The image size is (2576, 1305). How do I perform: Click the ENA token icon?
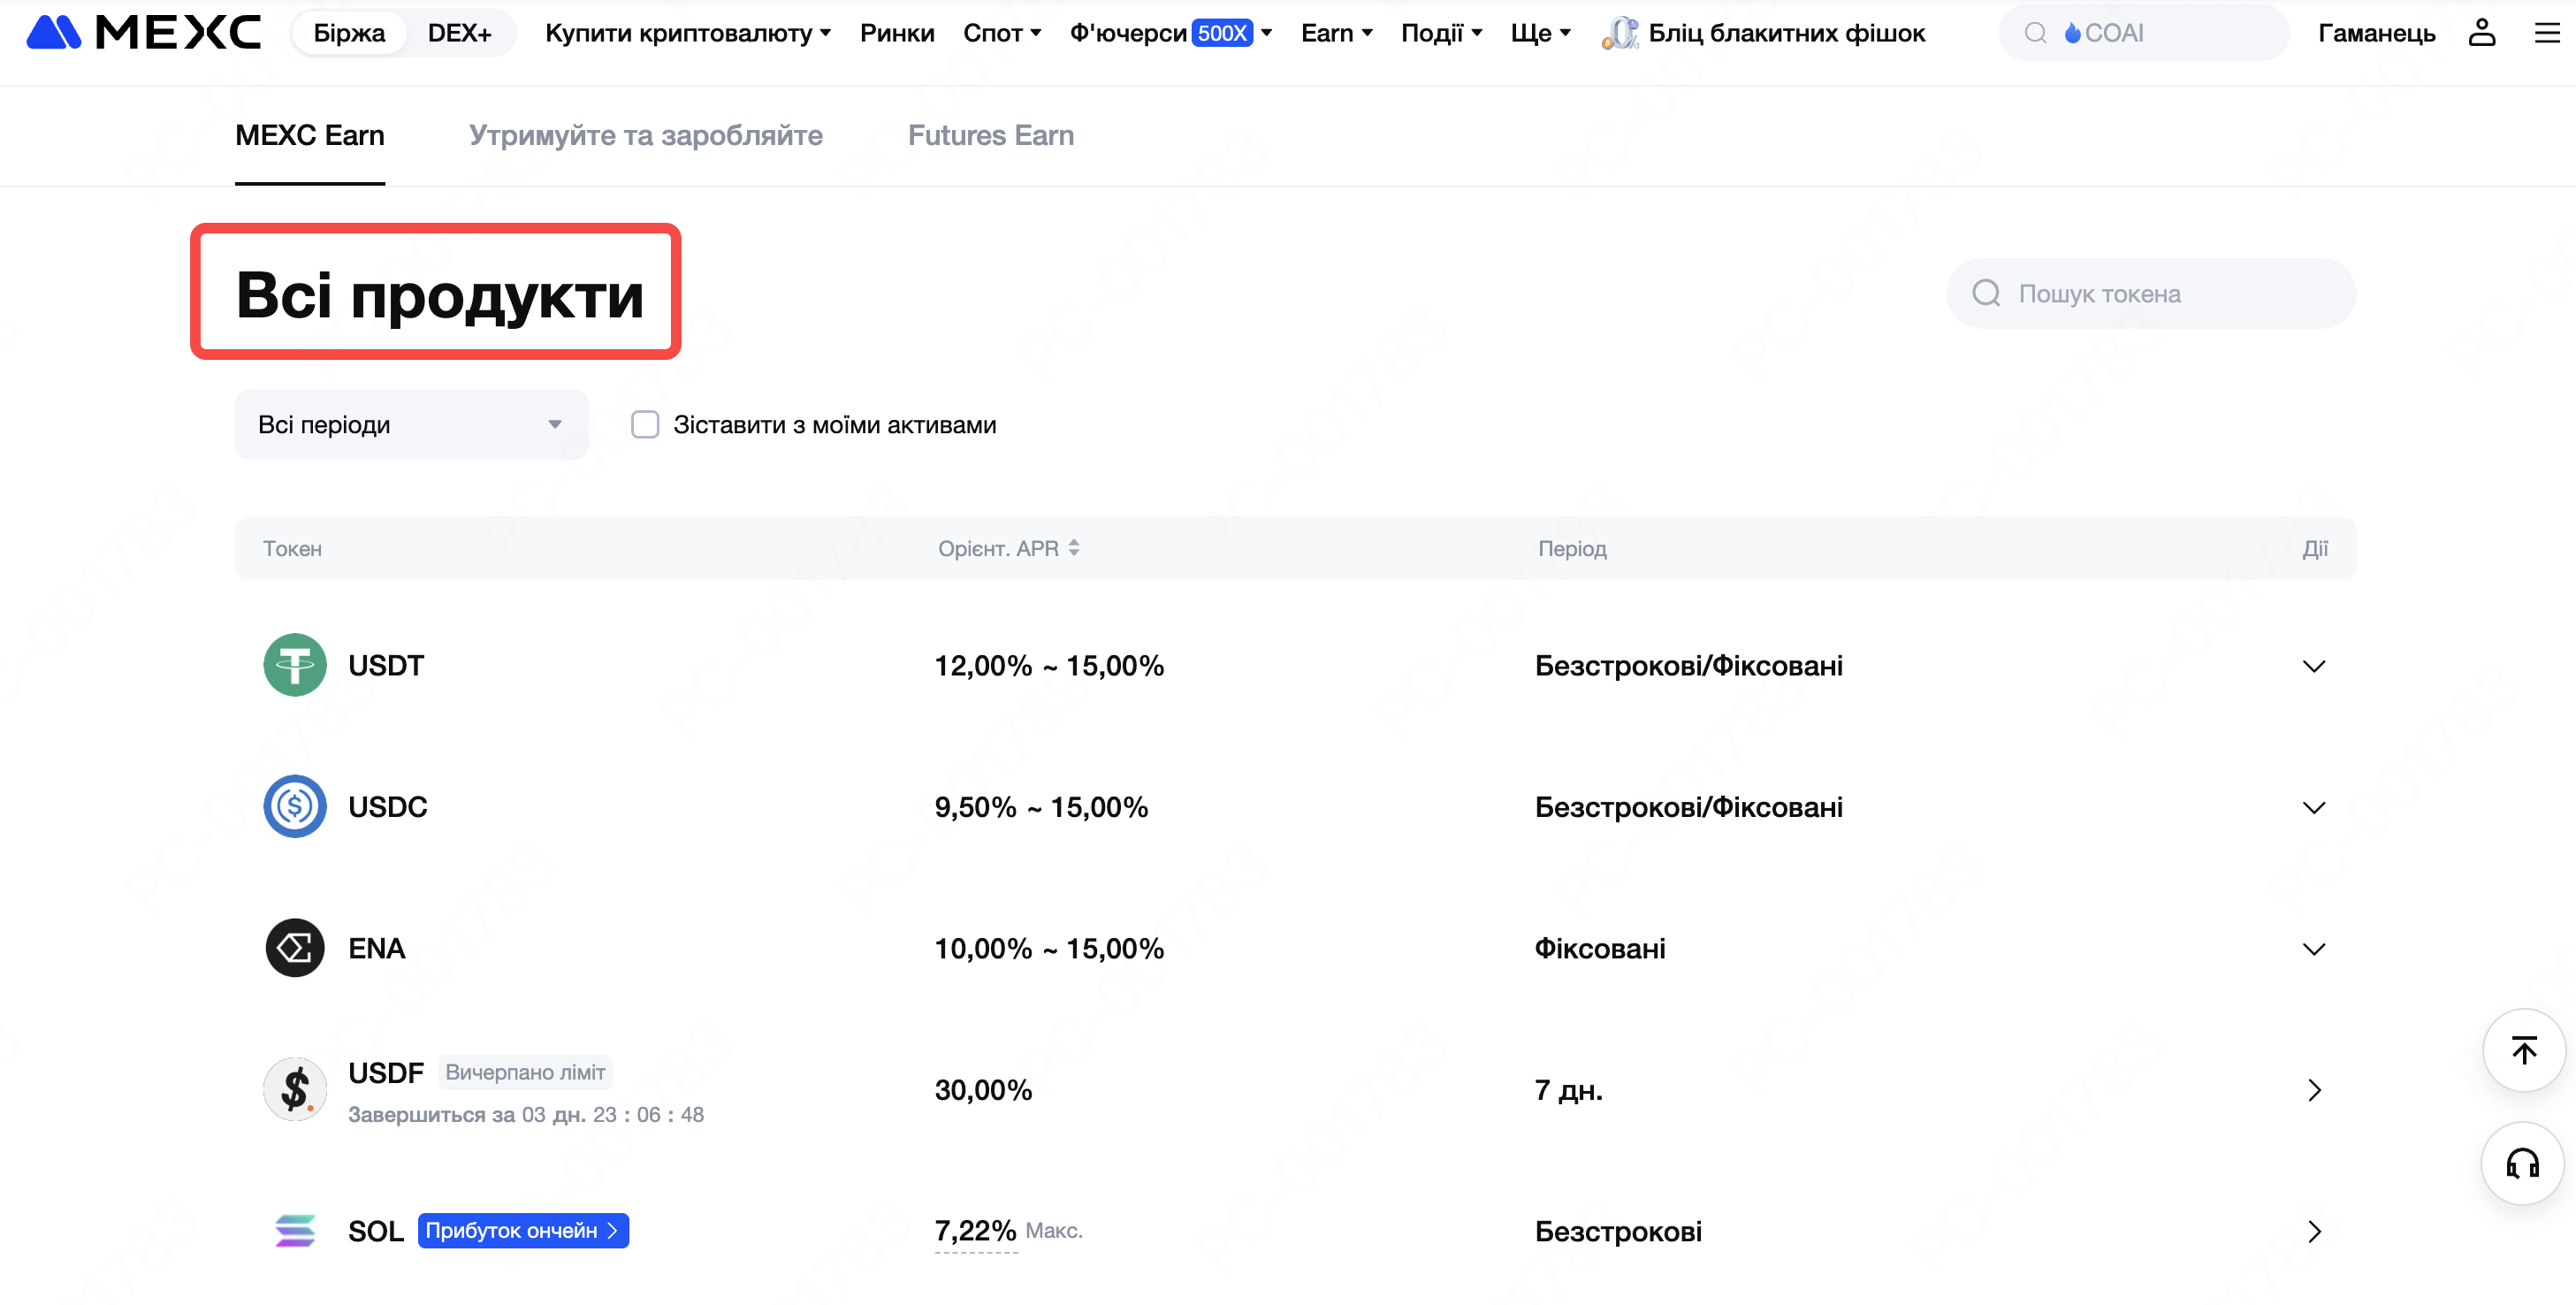click(x=294, y=947)
